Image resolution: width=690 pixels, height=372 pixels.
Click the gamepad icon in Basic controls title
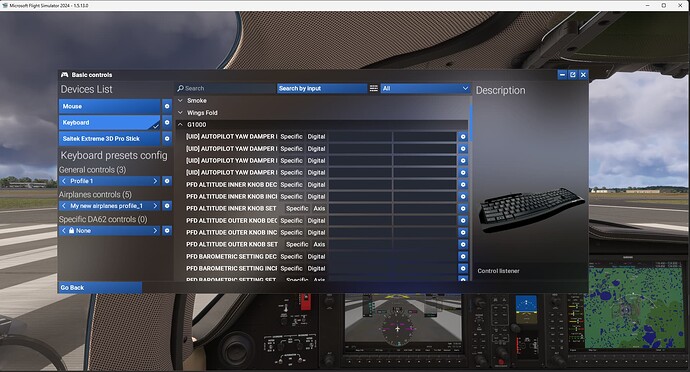65,74
